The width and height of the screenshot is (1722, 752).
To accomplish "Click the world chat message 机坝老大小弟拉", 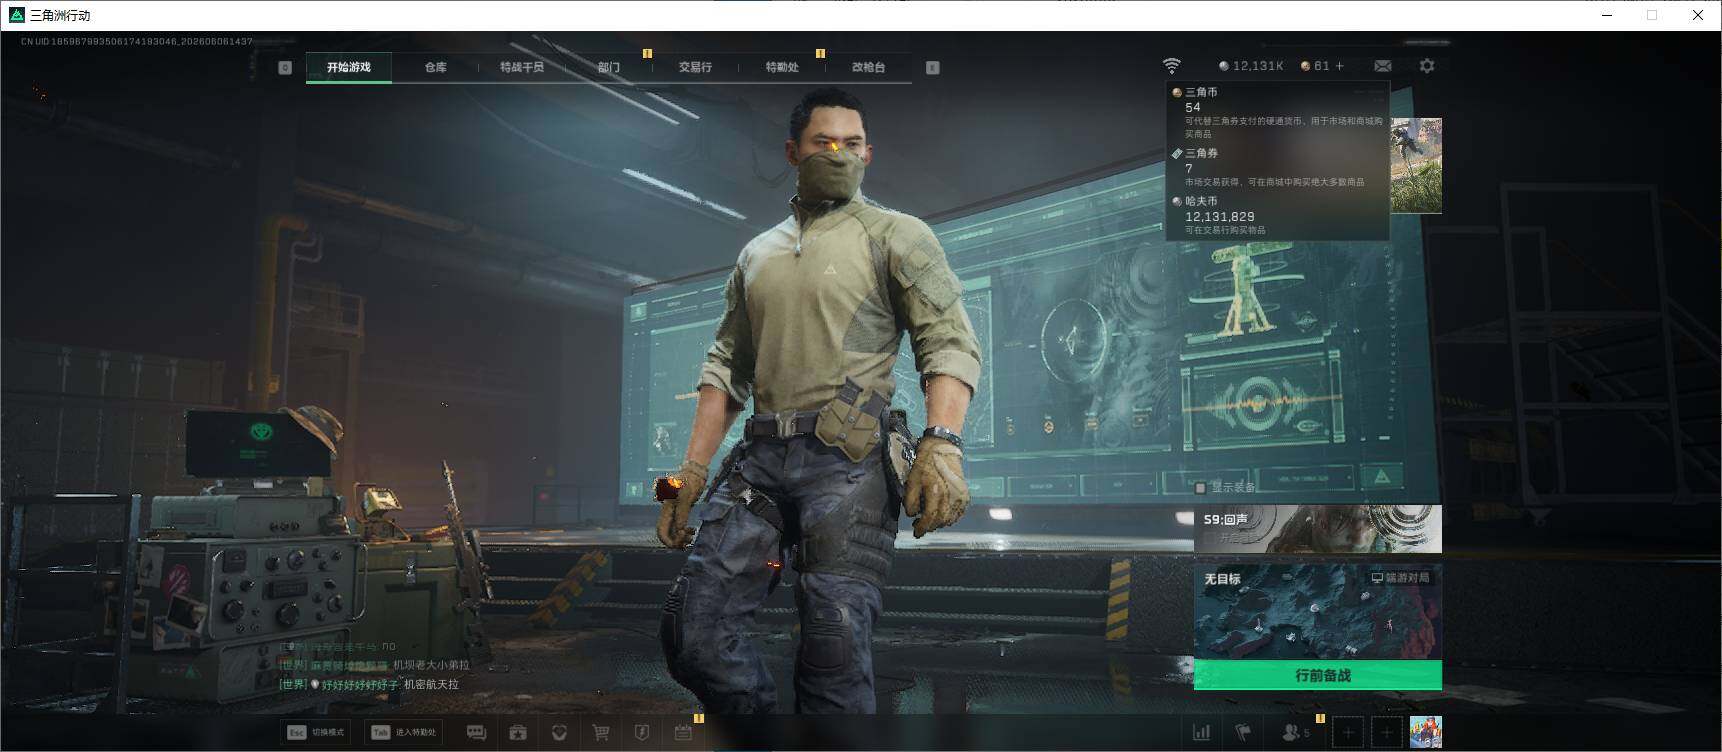I will click(431, 665).
